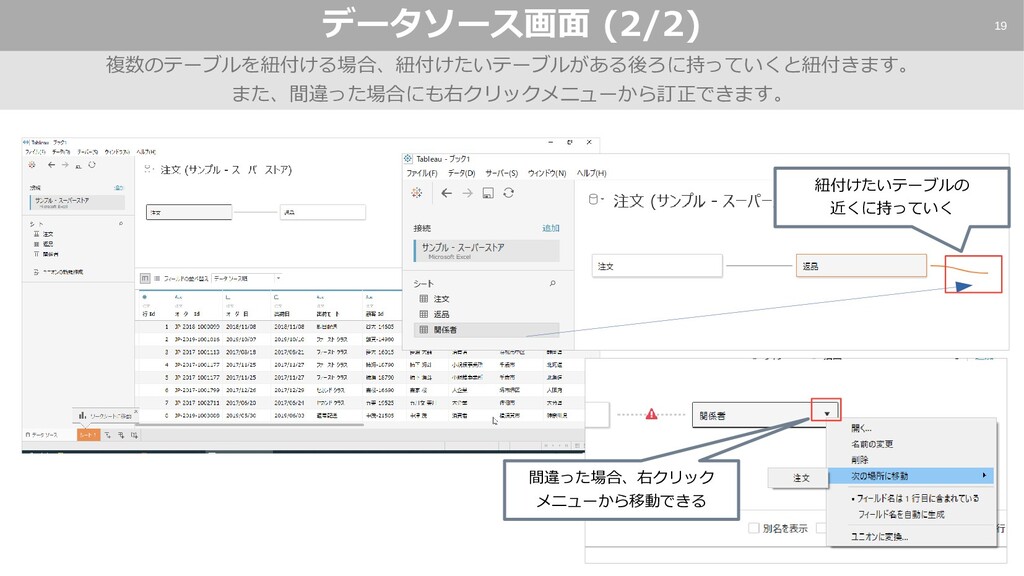Click the 追加 link beside 接続 in the front window

[x=551, y=228]
